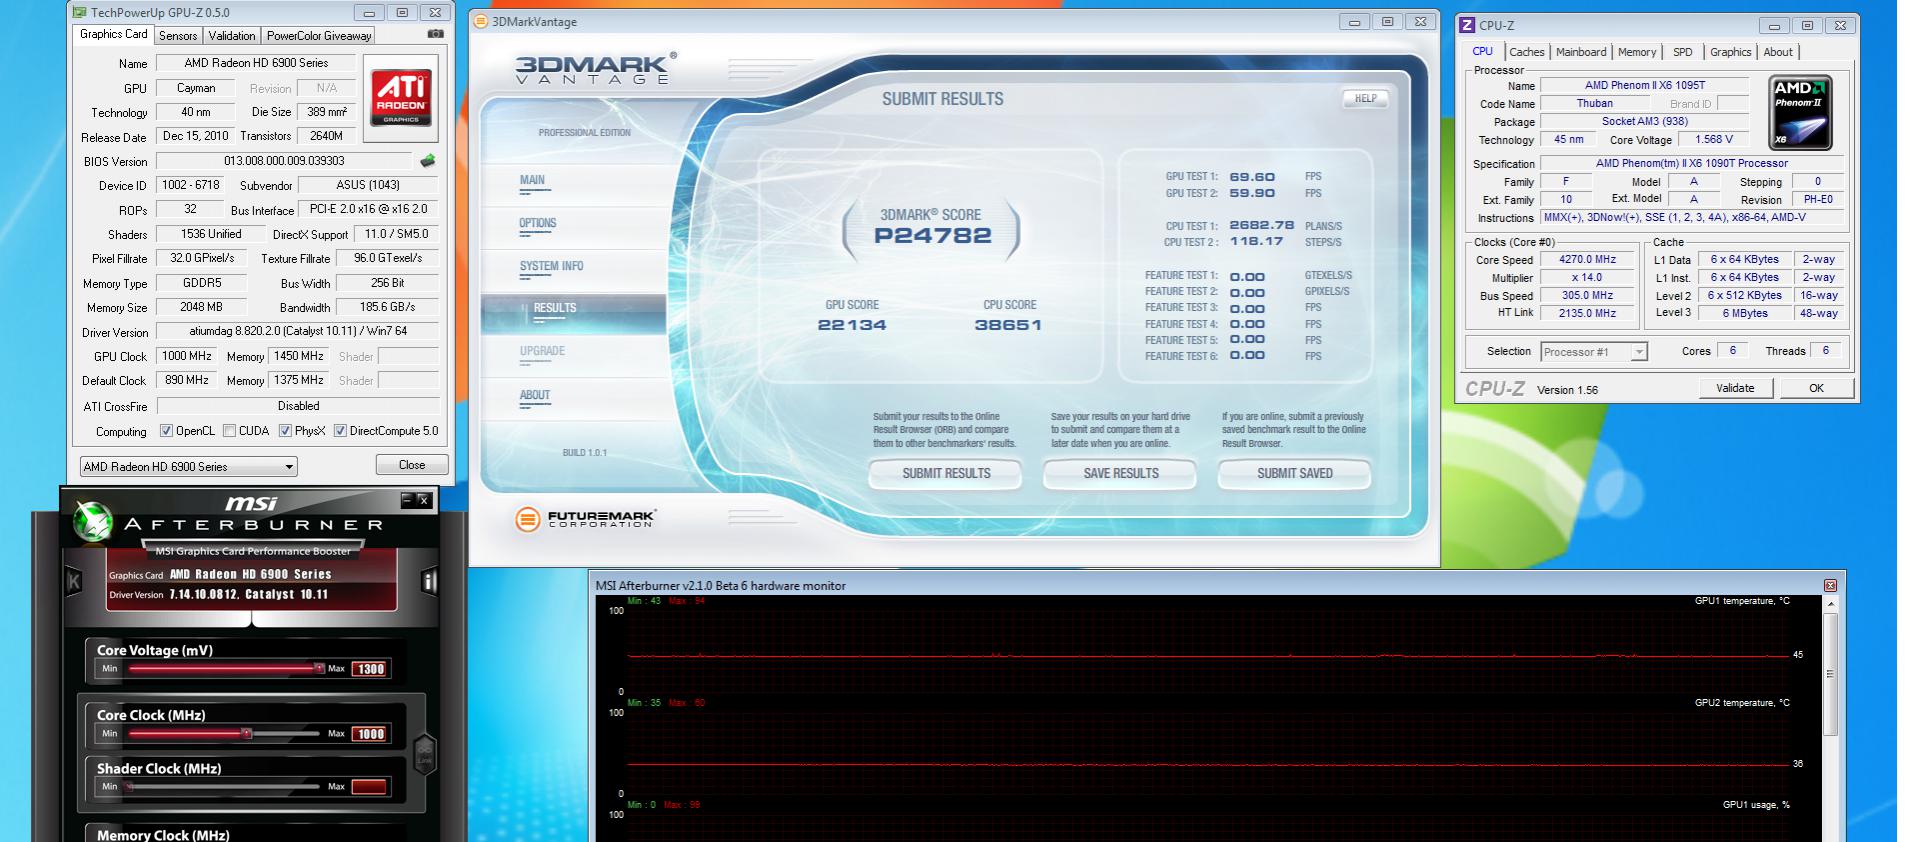
Task: Toggle the OpenCL checkbox
Action: [x=166, y=431]
